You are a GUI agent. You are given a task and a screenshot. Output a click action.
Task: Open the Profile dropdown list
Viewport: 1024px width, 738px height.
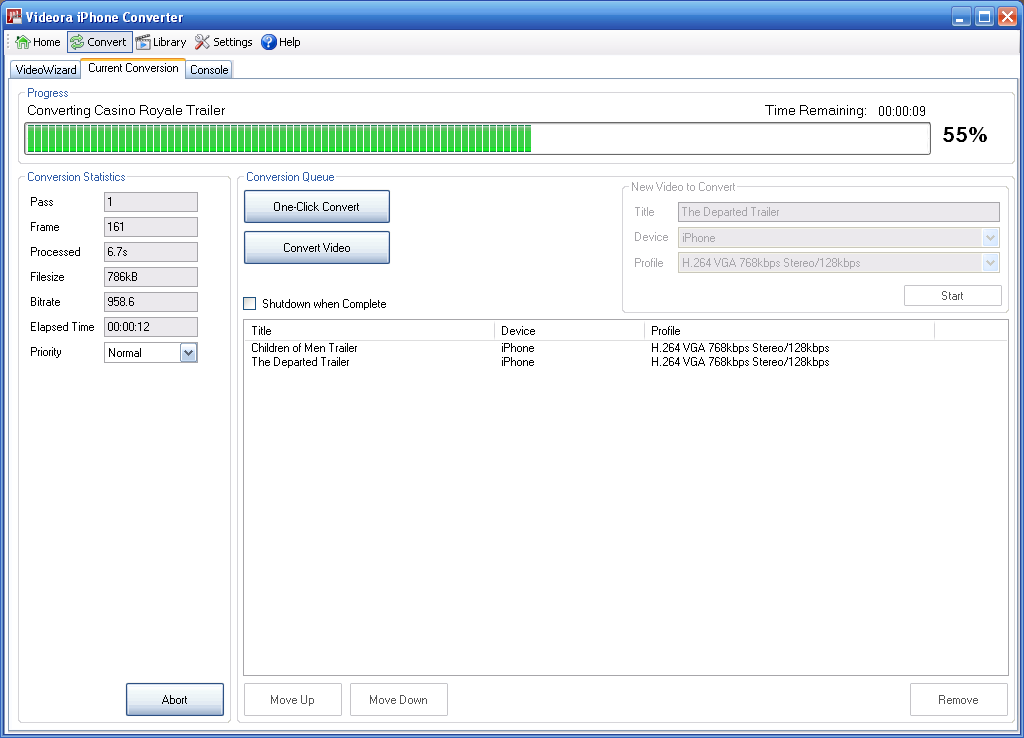click(x=990, y=263)
